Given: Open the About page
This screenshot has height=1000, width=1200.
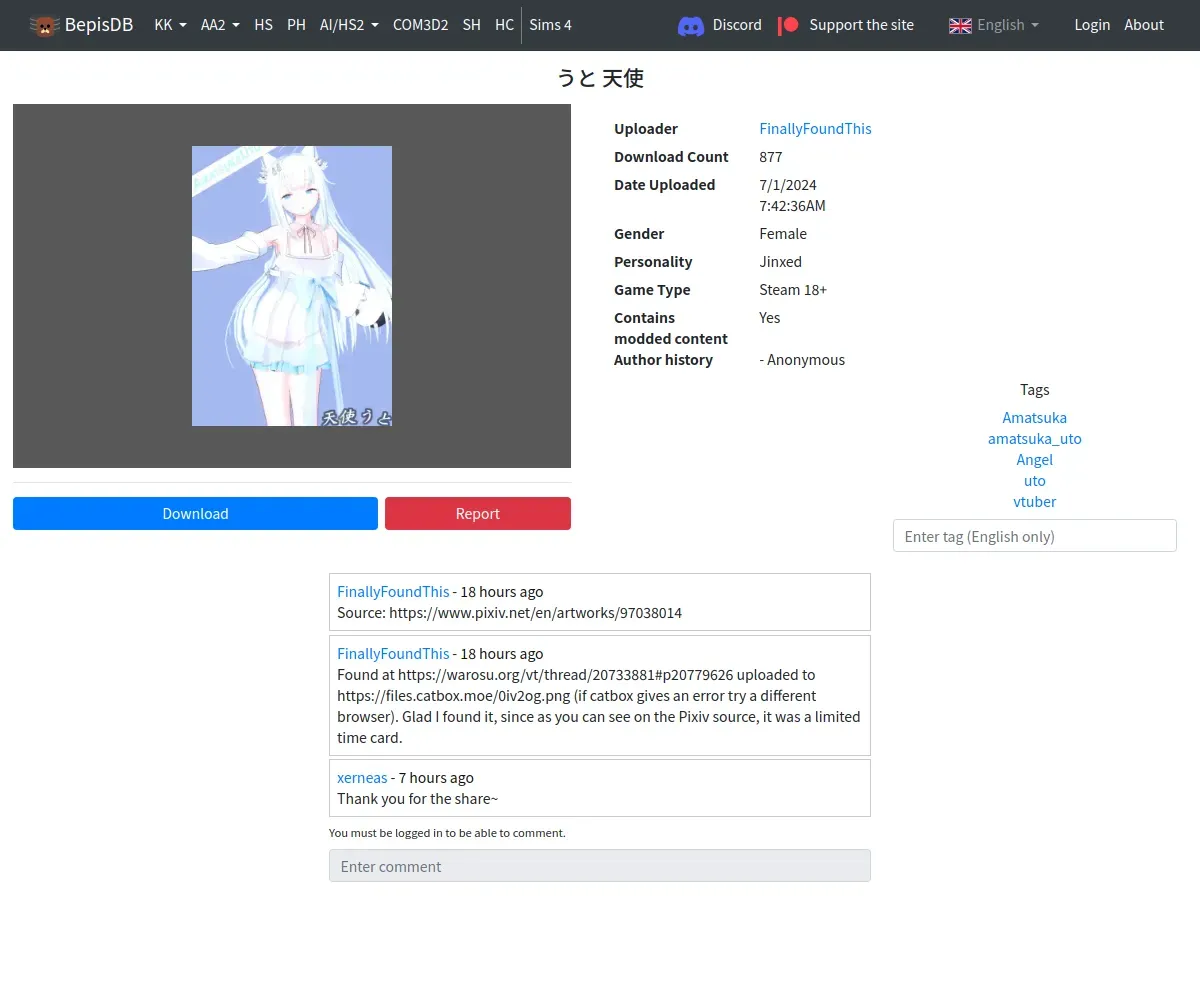Looking at the screenshot, I should [x=1144, y=25].
